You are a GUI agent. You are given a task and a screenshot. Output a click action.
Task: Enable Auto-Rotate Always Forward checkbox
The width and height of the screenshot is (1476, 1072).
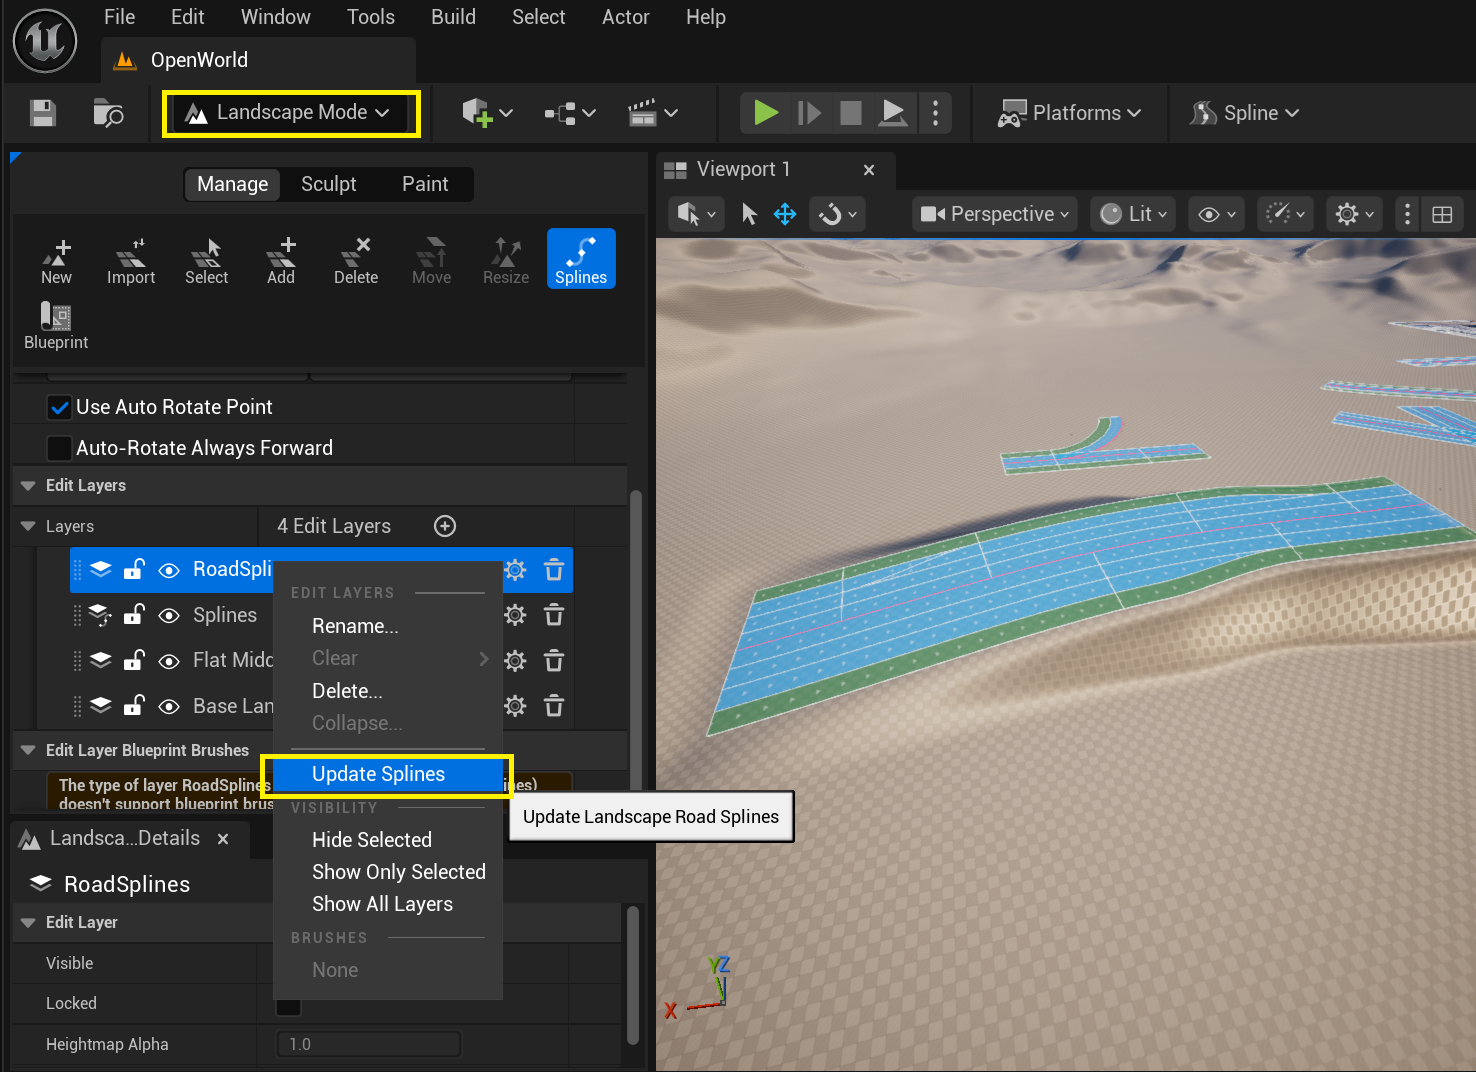[x=60, y=448]
